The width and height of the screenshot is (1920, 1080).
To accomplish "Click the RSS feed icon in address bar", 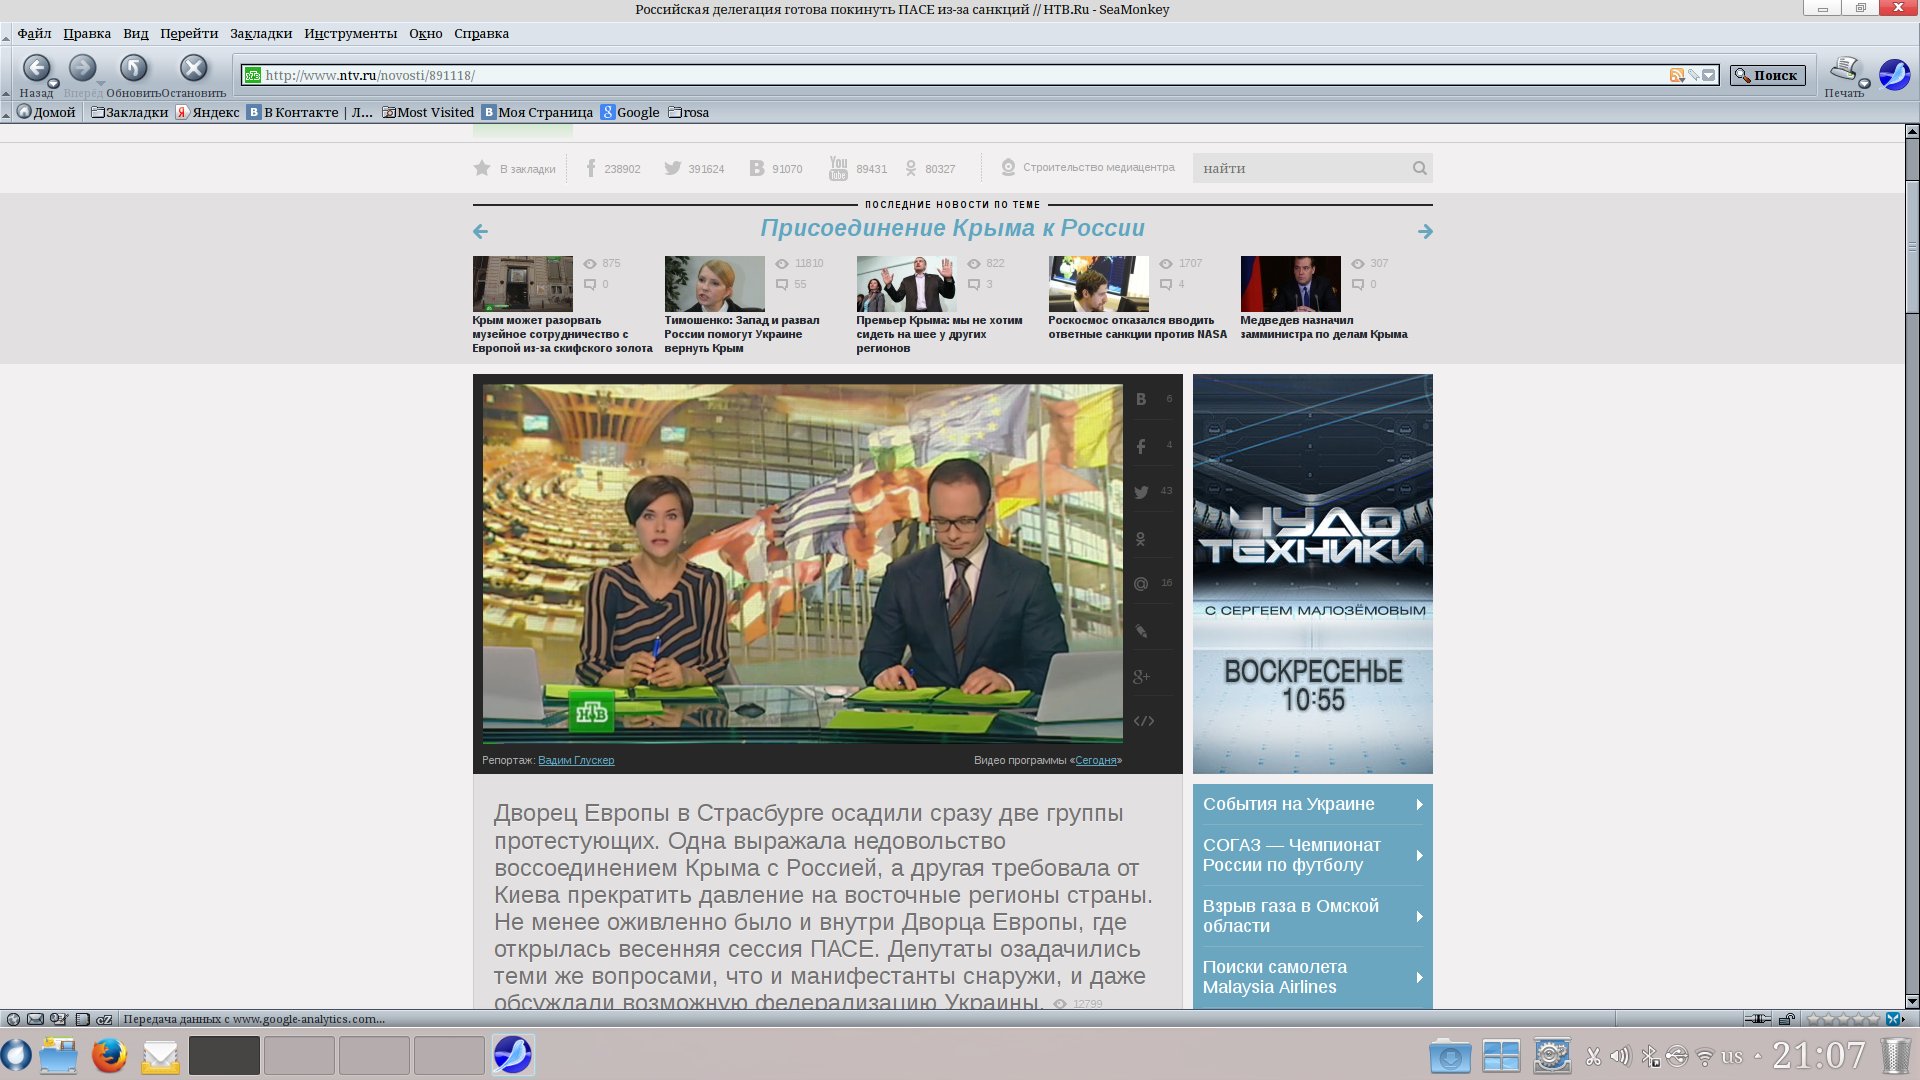I will coord(1676,75).
